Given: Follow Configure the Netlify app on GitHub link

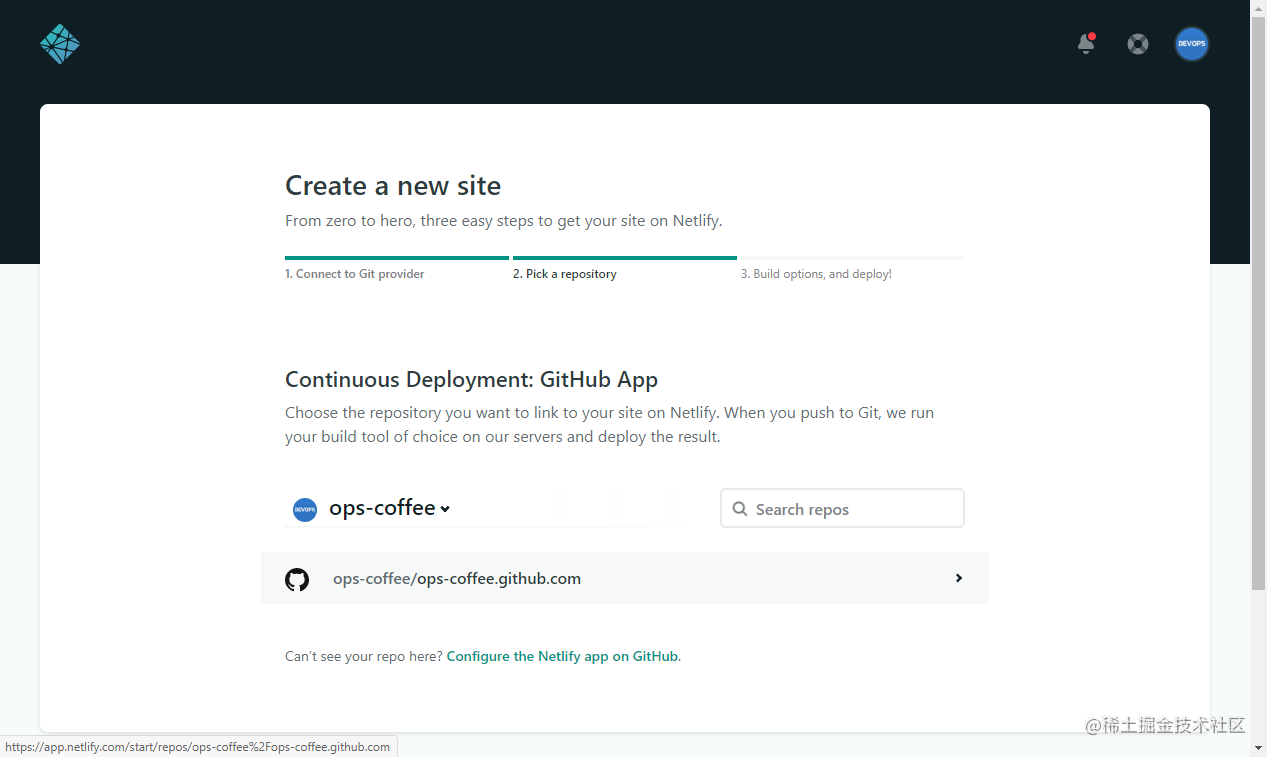Looking at the screenshot, I should 563,656.
